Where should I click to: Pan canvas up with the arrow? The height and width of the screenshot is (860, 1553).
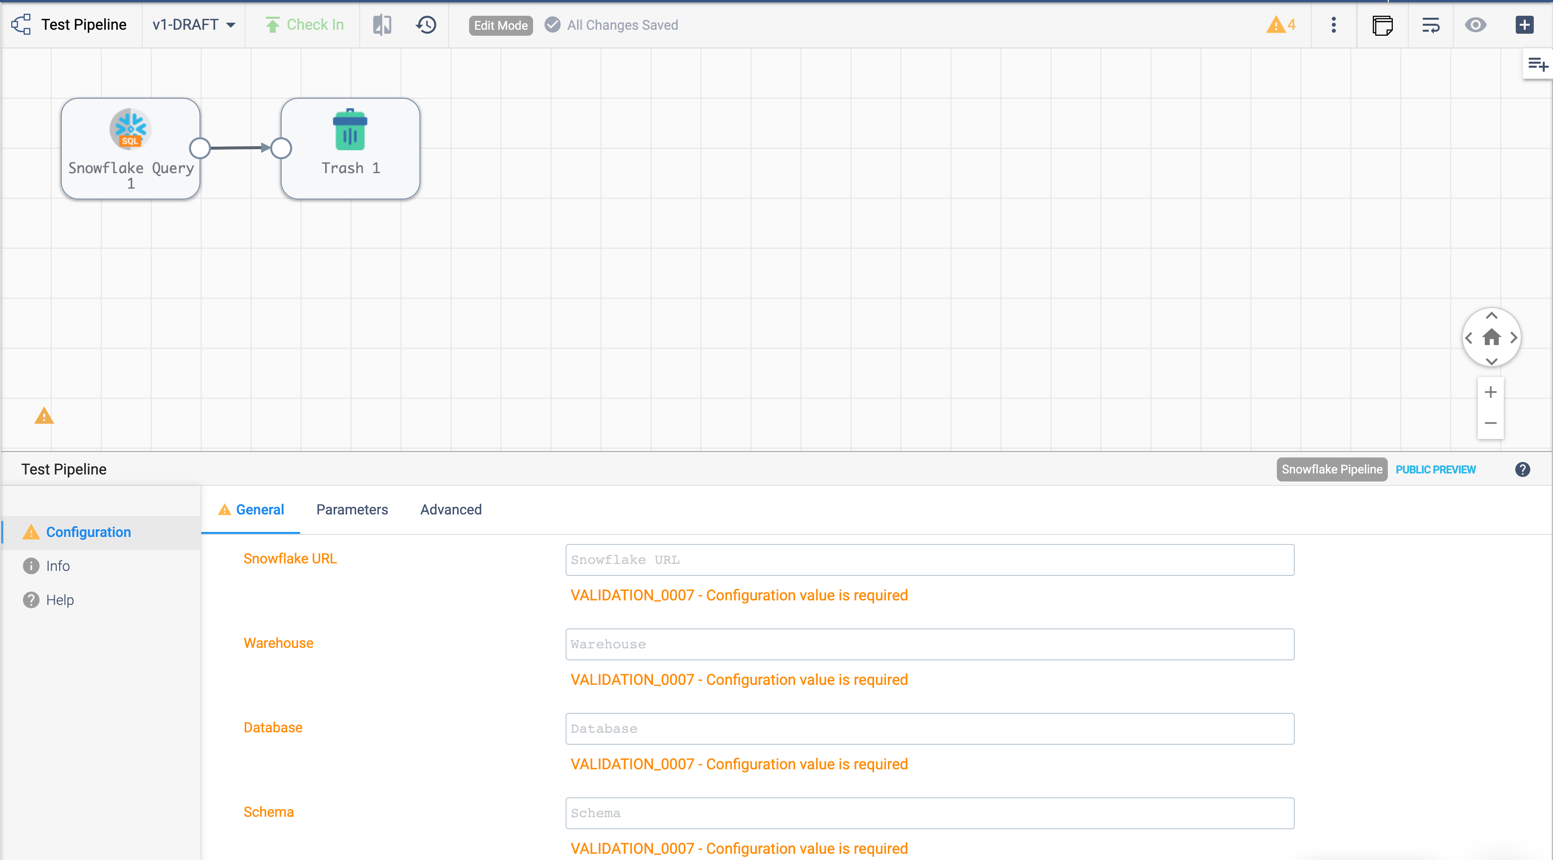[x=1491, y=316]
